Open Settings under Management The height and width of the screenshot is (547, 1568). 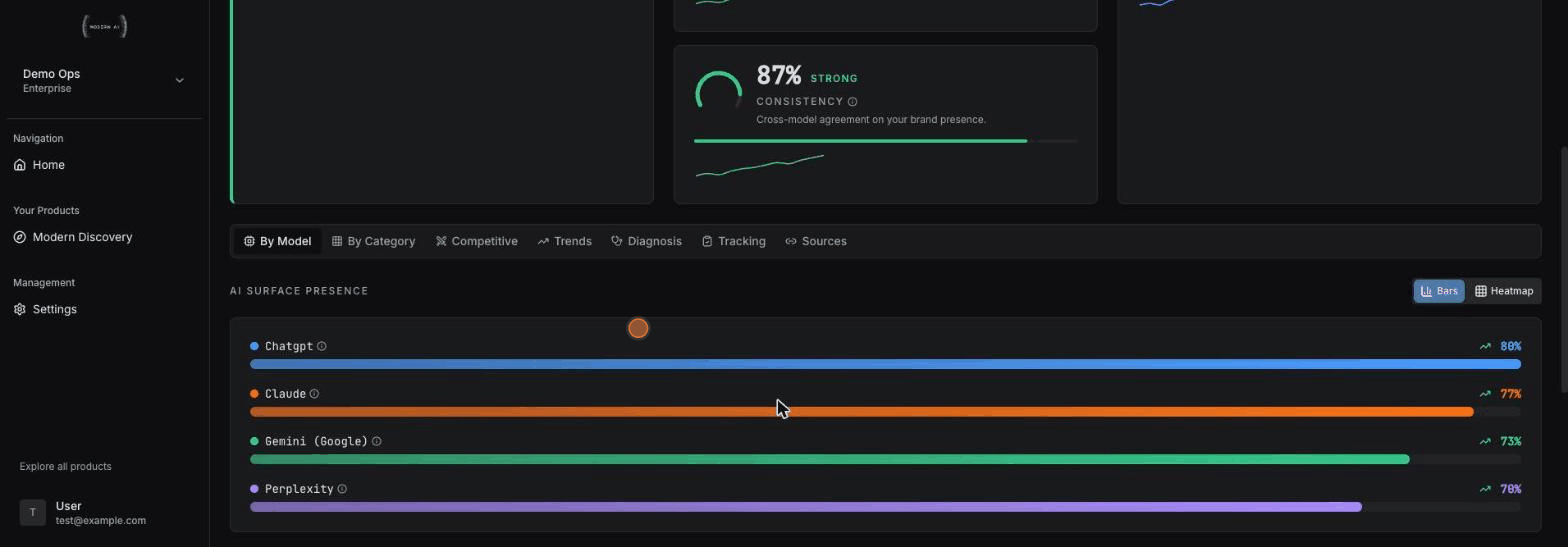[x=104, y=309]
